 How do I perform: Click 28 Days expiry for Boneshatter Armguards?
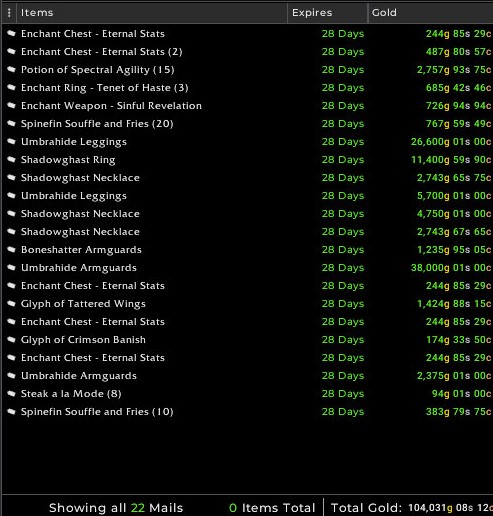[343, 250]
